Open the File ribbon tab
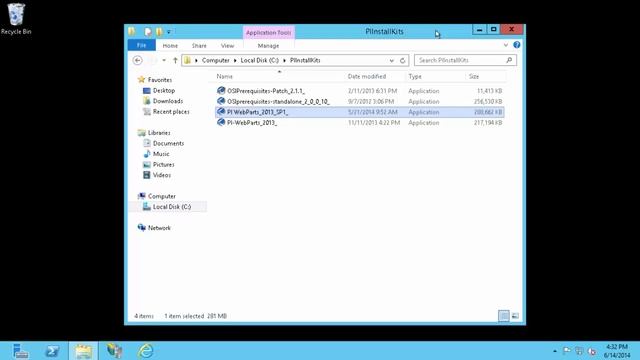 (141, 45)
